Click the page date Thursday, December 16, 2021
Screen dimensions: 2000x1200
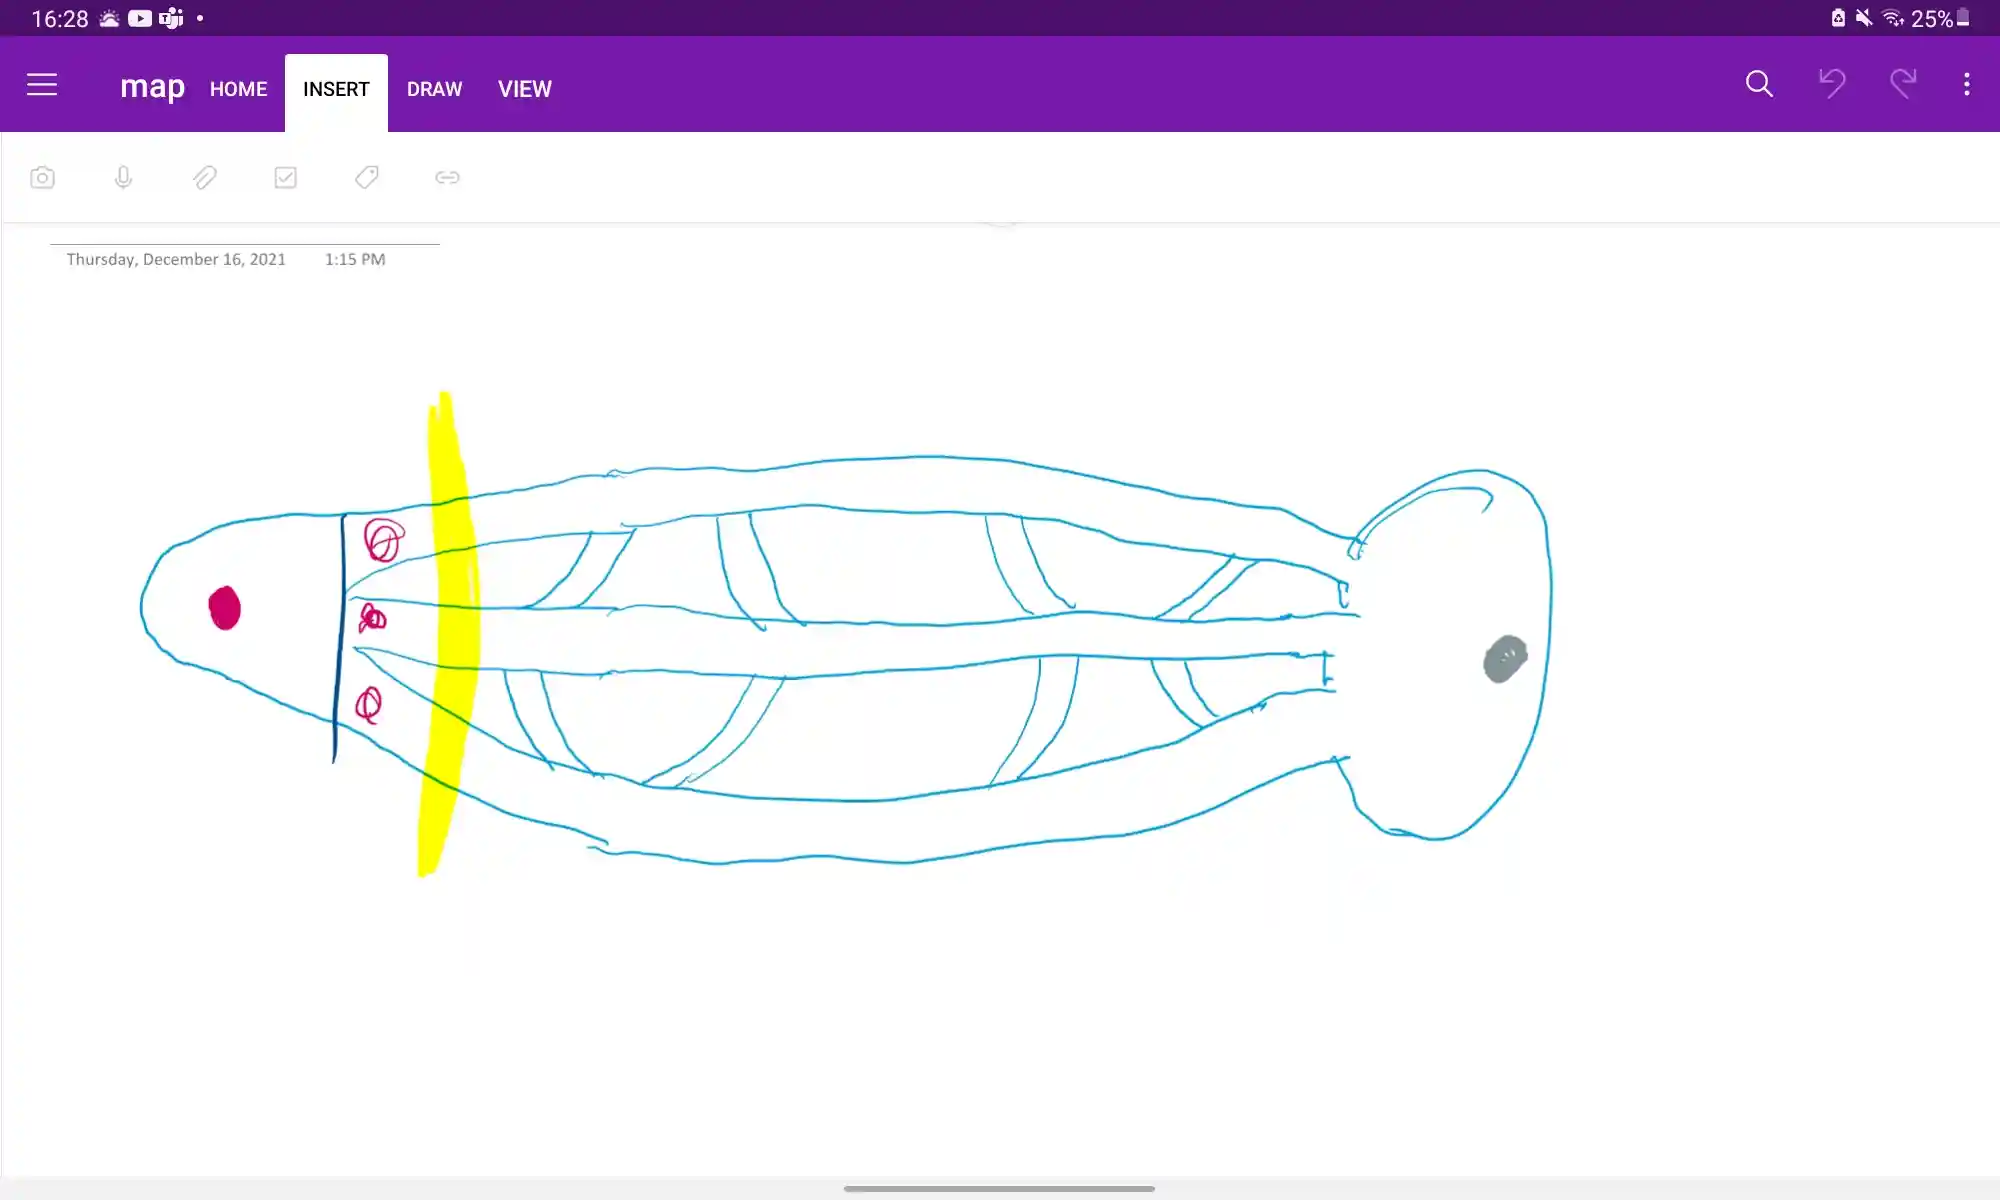pyautogui.click(x=176, y=259)
